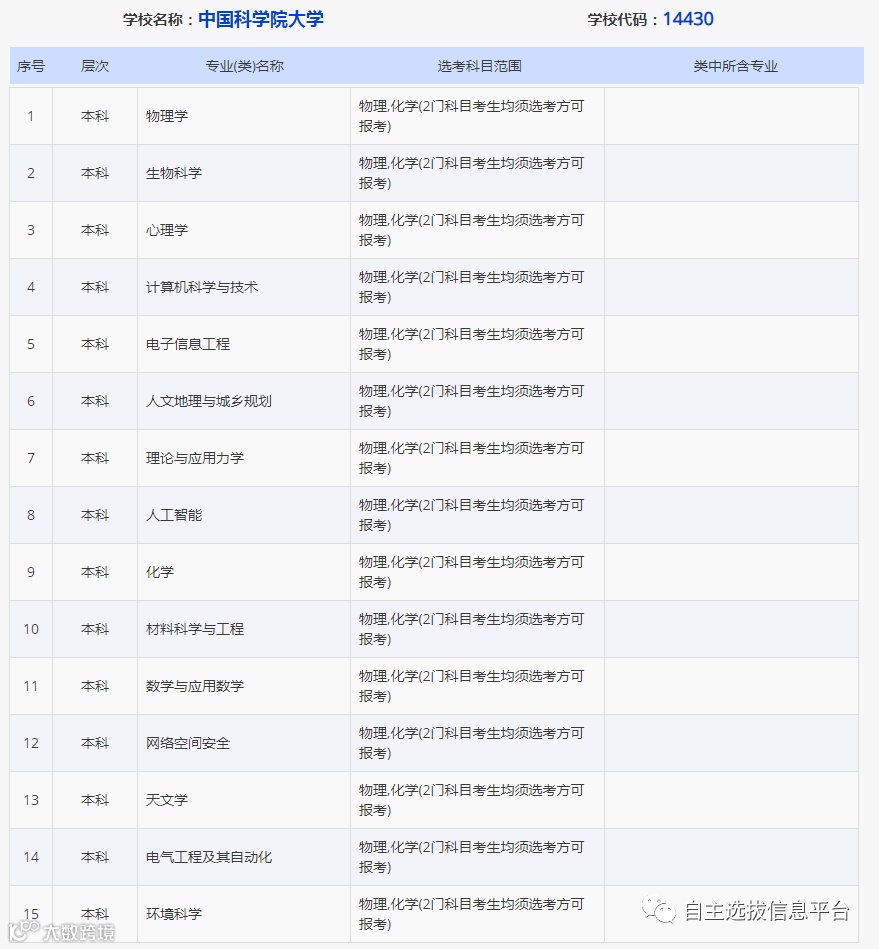Select the 计算机科学与技术 major cell
The width and height of the screenshot is (879, 949).
[x=244, y=287]
